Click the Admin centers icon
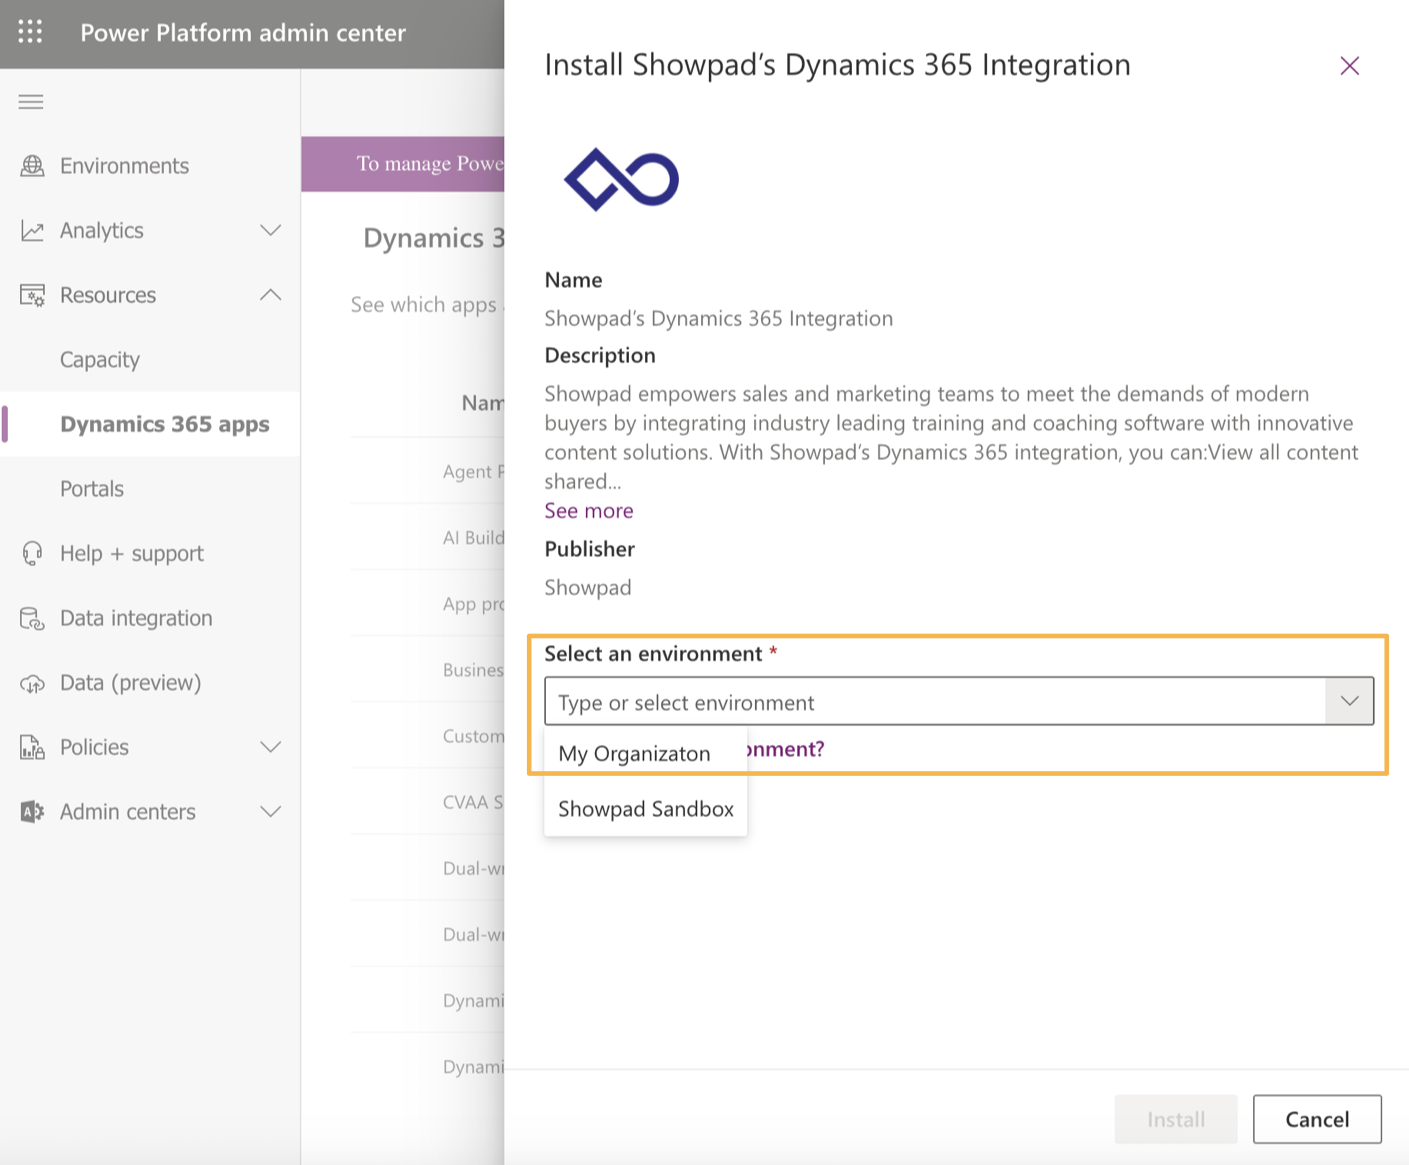 click(x=32, y=812)
